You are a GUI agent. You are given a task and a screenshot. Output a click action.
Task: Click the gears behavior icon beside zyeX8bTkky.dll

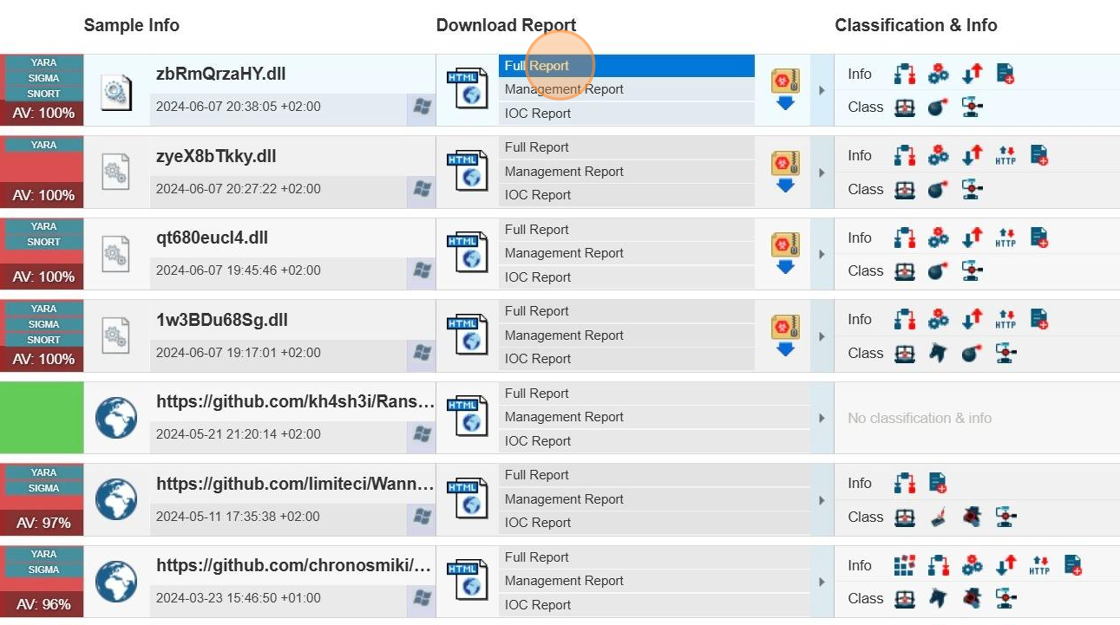pos(937,155)
